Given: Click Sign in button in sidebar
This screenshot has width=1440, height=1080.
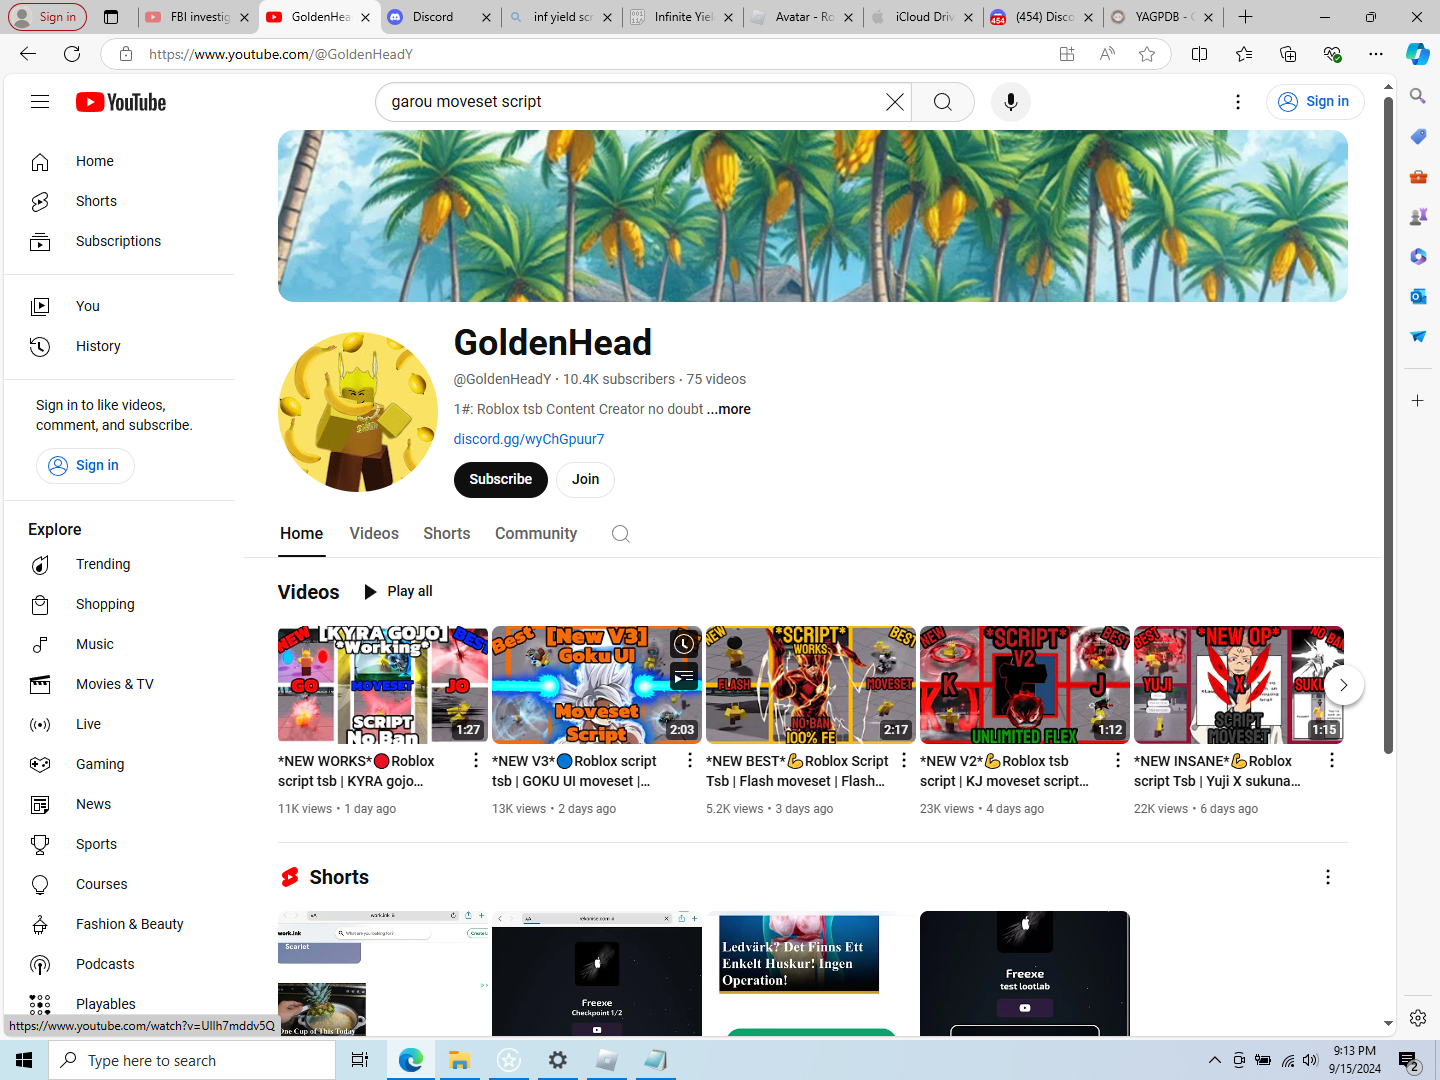Looking at the screenshot, I should click(85, 465).
